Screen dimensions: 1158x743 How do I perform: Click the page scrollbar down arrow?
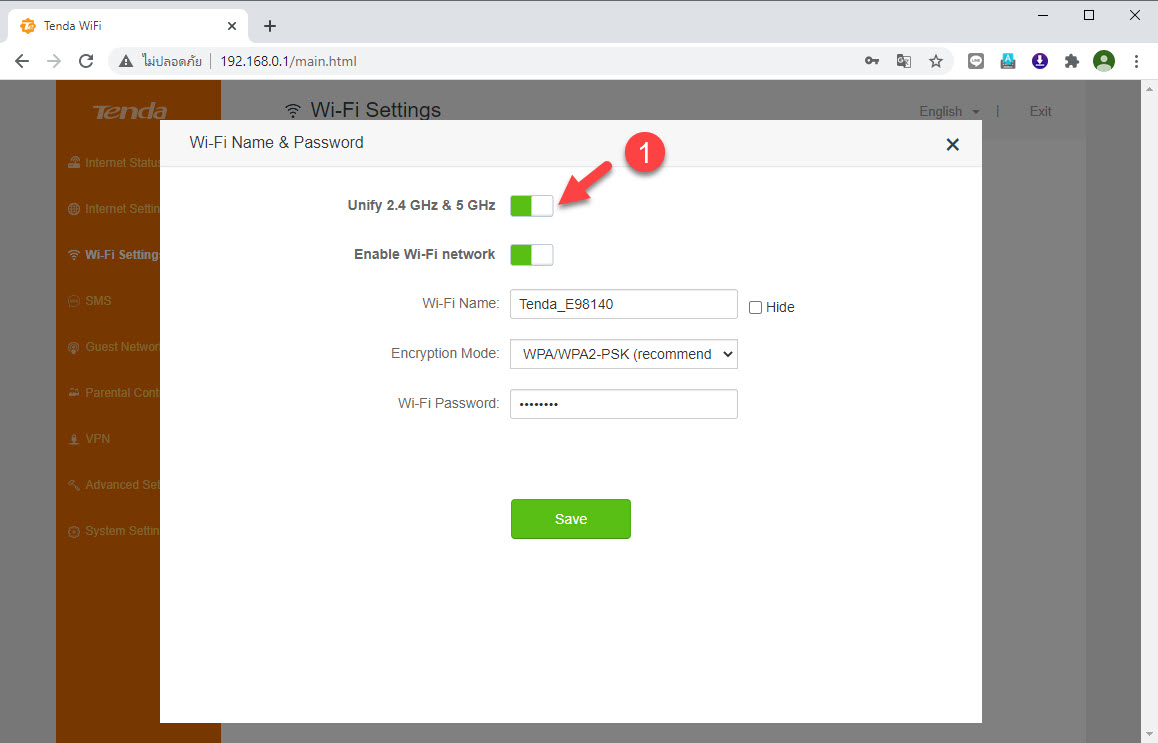tap(1150, 734)
